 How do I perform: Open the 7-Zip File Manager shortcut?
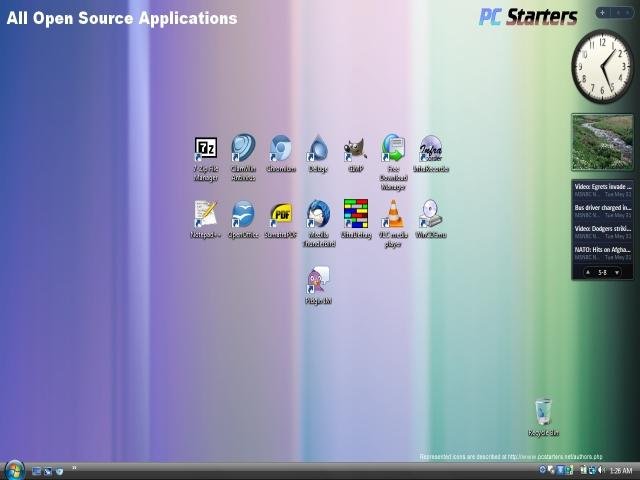(x=206, y=158)
